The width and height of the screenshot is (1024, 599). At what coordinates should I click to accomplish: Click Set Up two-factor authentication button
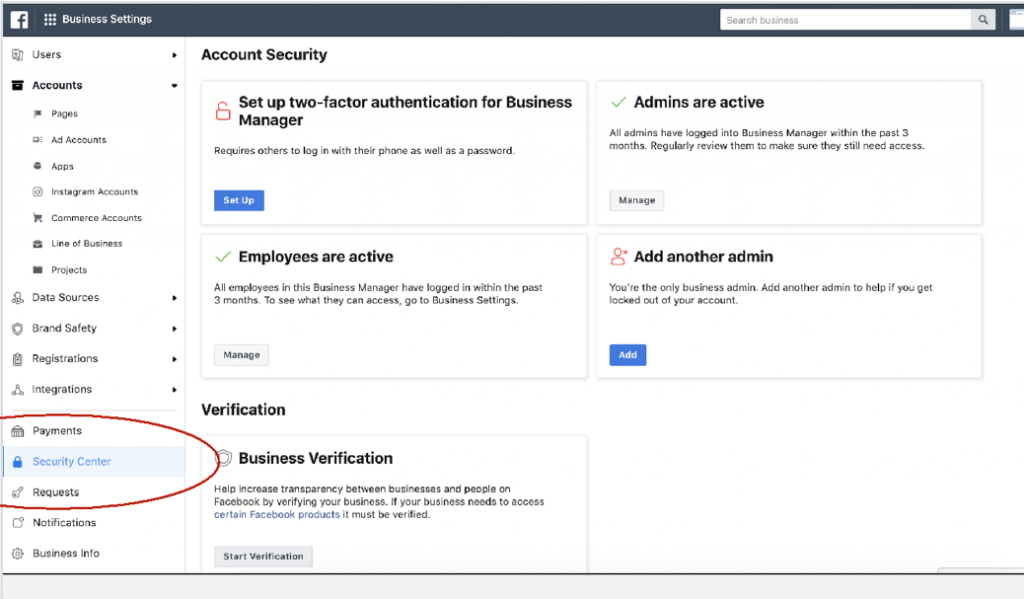pyautogui.click(x=239, y=201)
